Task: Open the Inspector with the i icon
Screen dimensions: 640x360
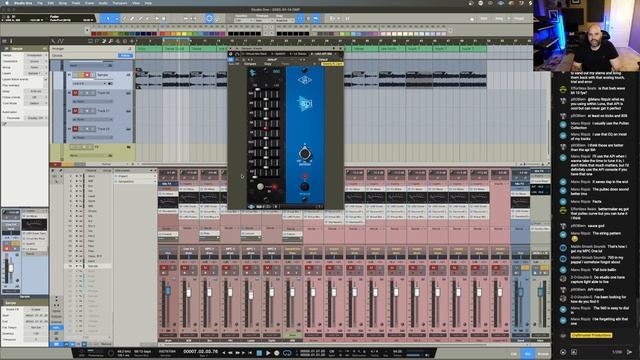Action: click(11, 41)
